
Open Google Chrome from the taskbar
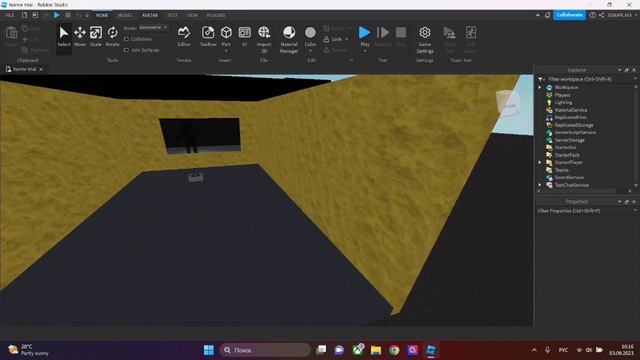[394, 350]
